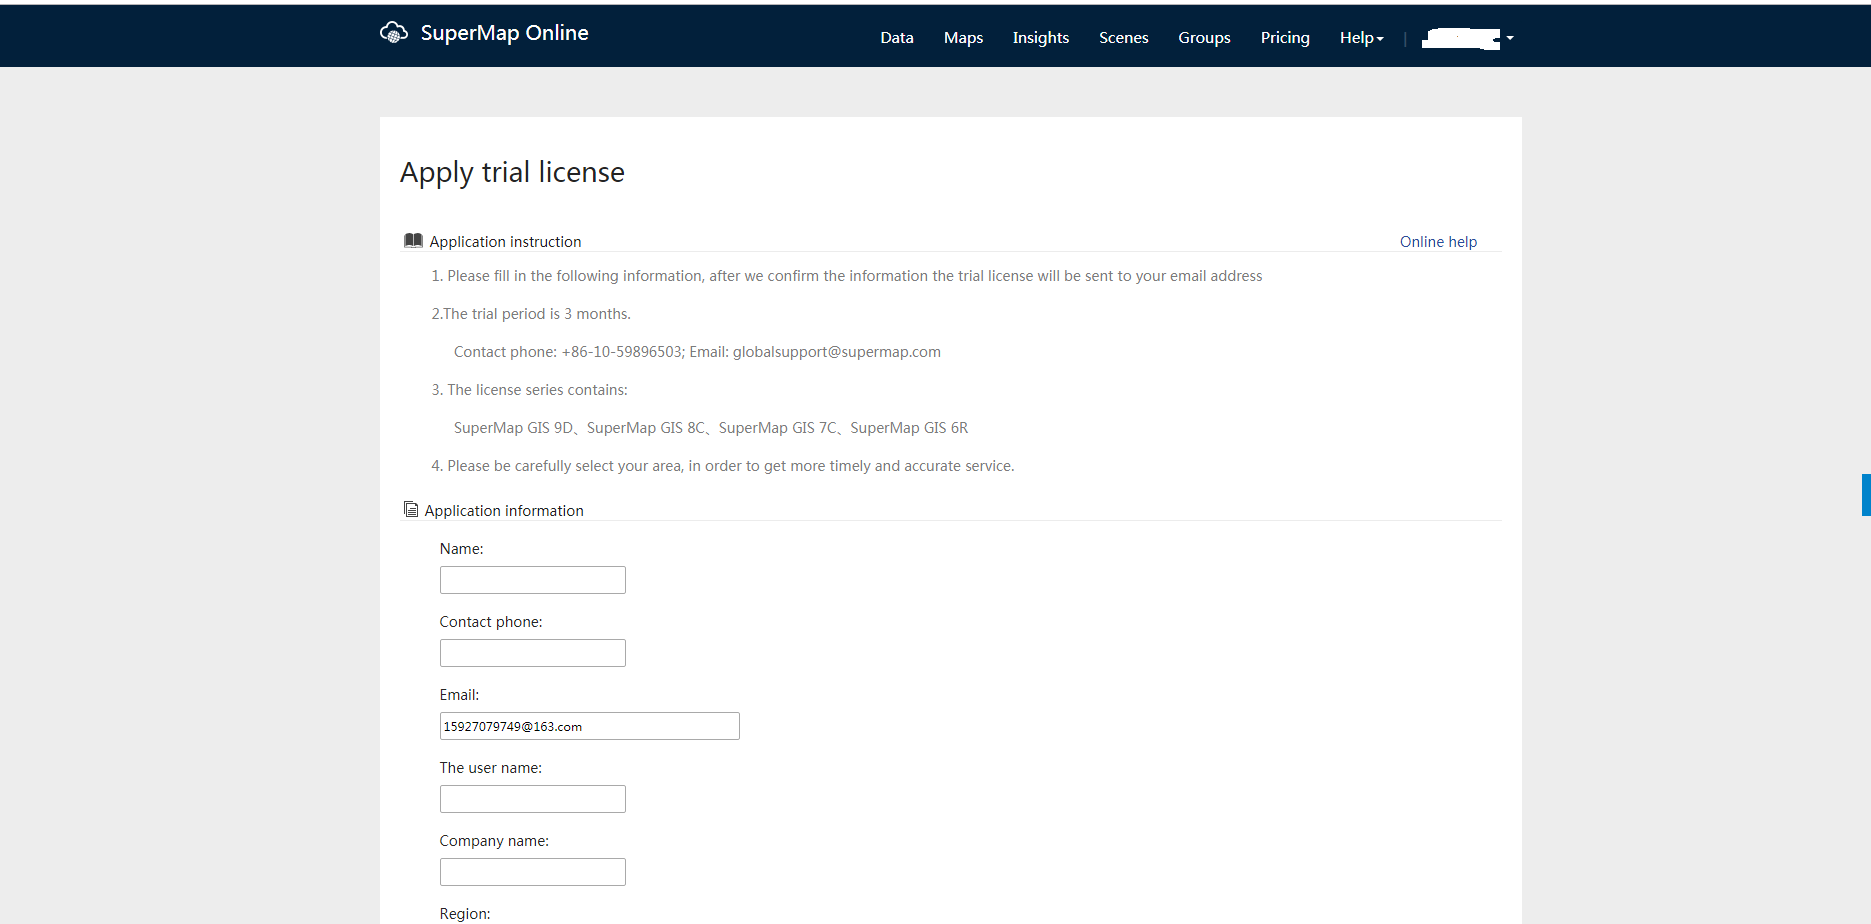1871x924 pixels.
Task: Click the SuperMap Online brand title
Action: [504, 33]
